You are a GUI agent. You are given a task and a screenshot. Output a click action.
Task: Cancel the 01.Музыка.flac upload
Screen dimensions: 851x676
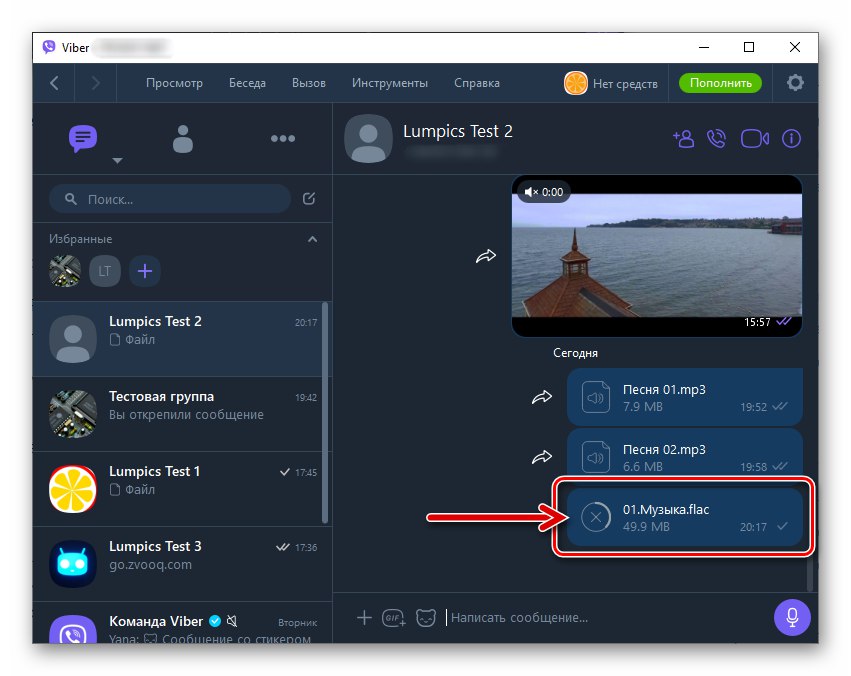point(595,517)
